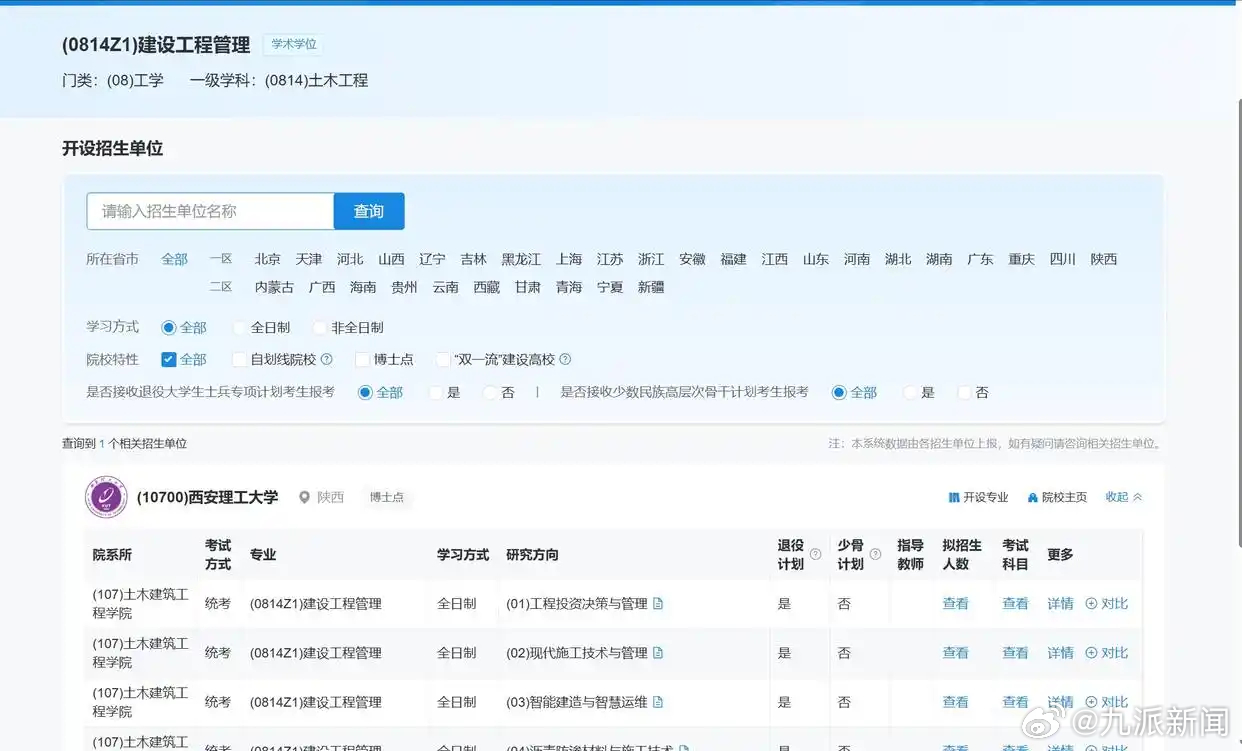The image size is (1242, 751).
Task: Click the help icon beside 自划线院校
Action: 326,359
